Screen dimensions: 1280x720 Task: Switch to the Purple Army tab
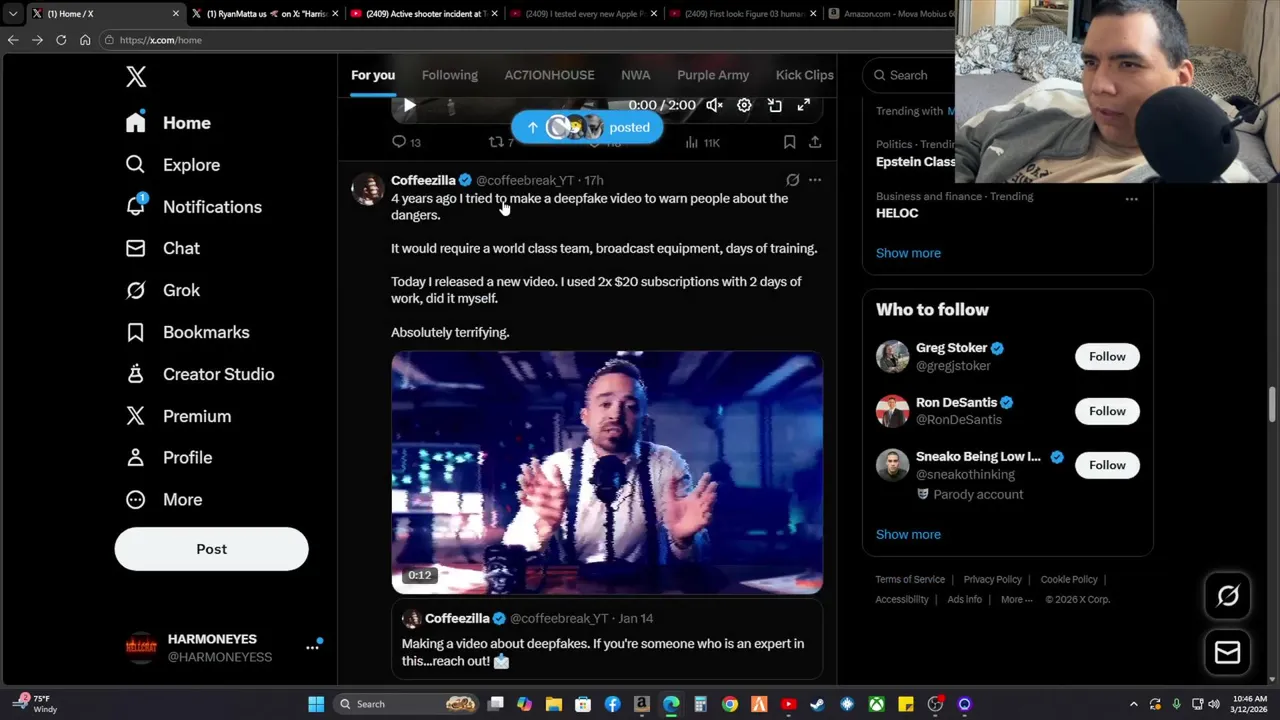pos(713,75)
